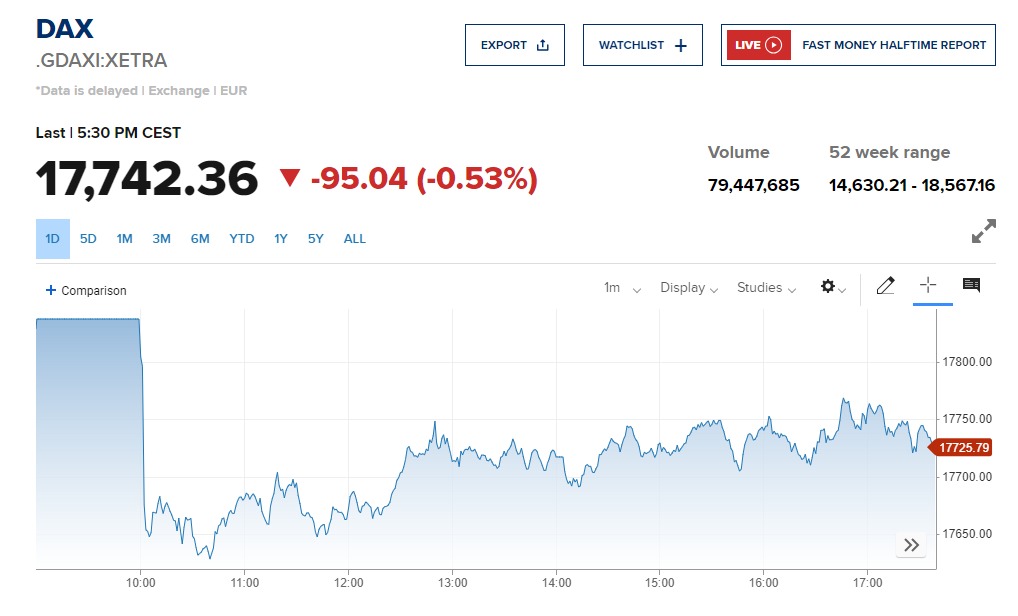
Task: Switch to the 5D time range
Action: (x=88, y=239)
